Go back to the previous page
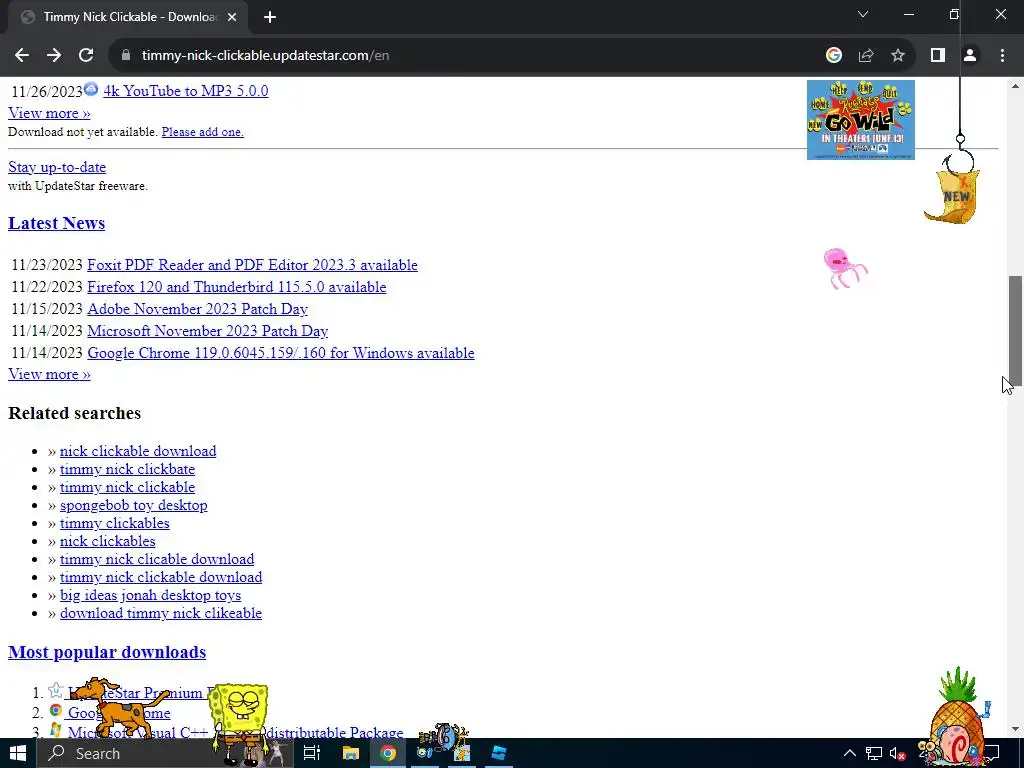This screenshot has width=1024, height=768. point(22,56)
